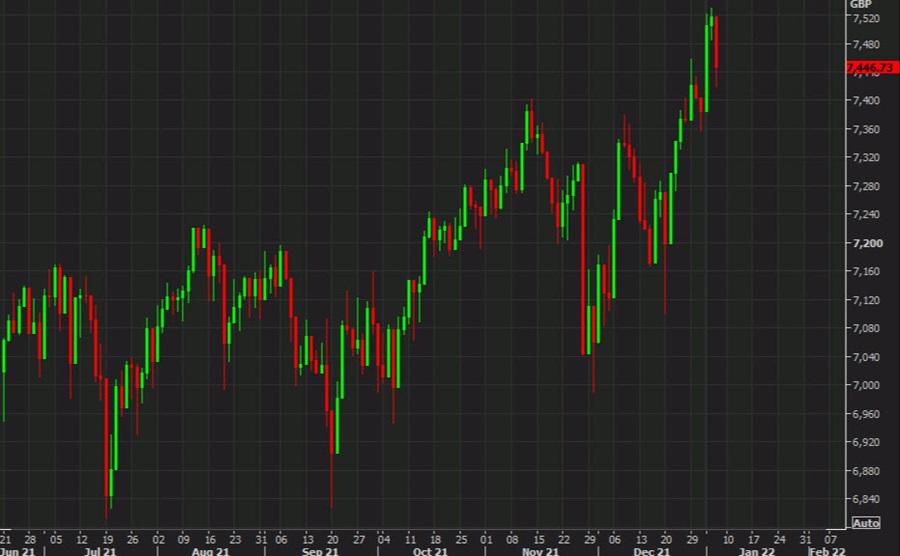Click the GBP currency label

[860, 4]
